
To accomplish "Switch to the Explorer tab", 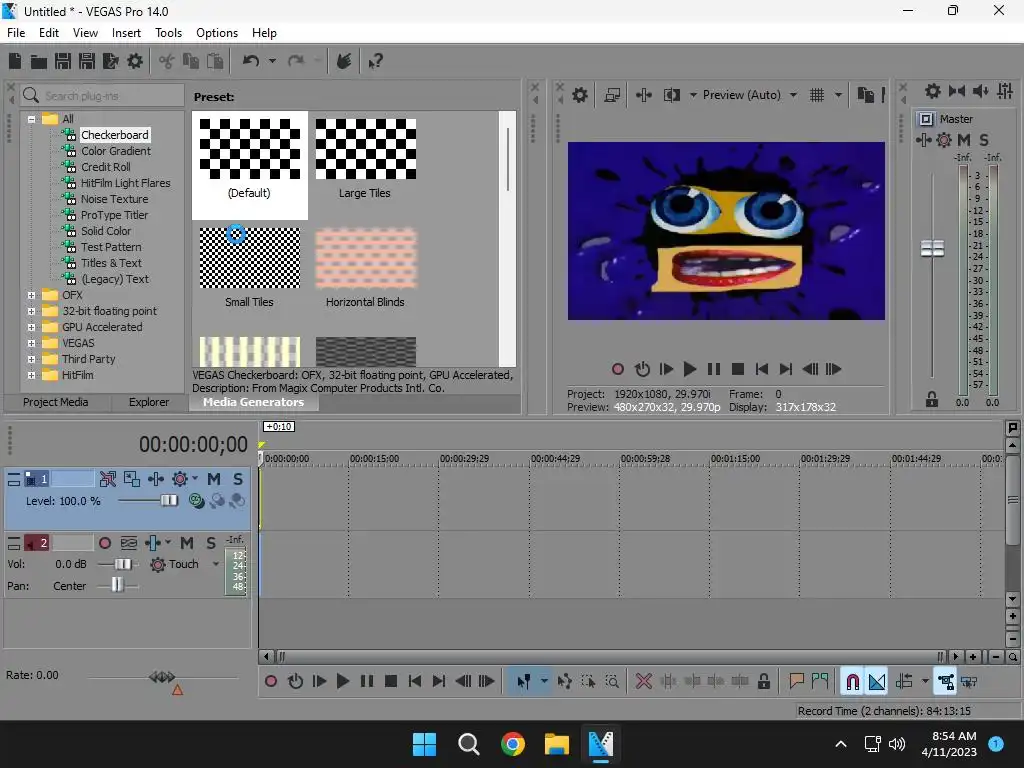I will (x=149, y=402).
